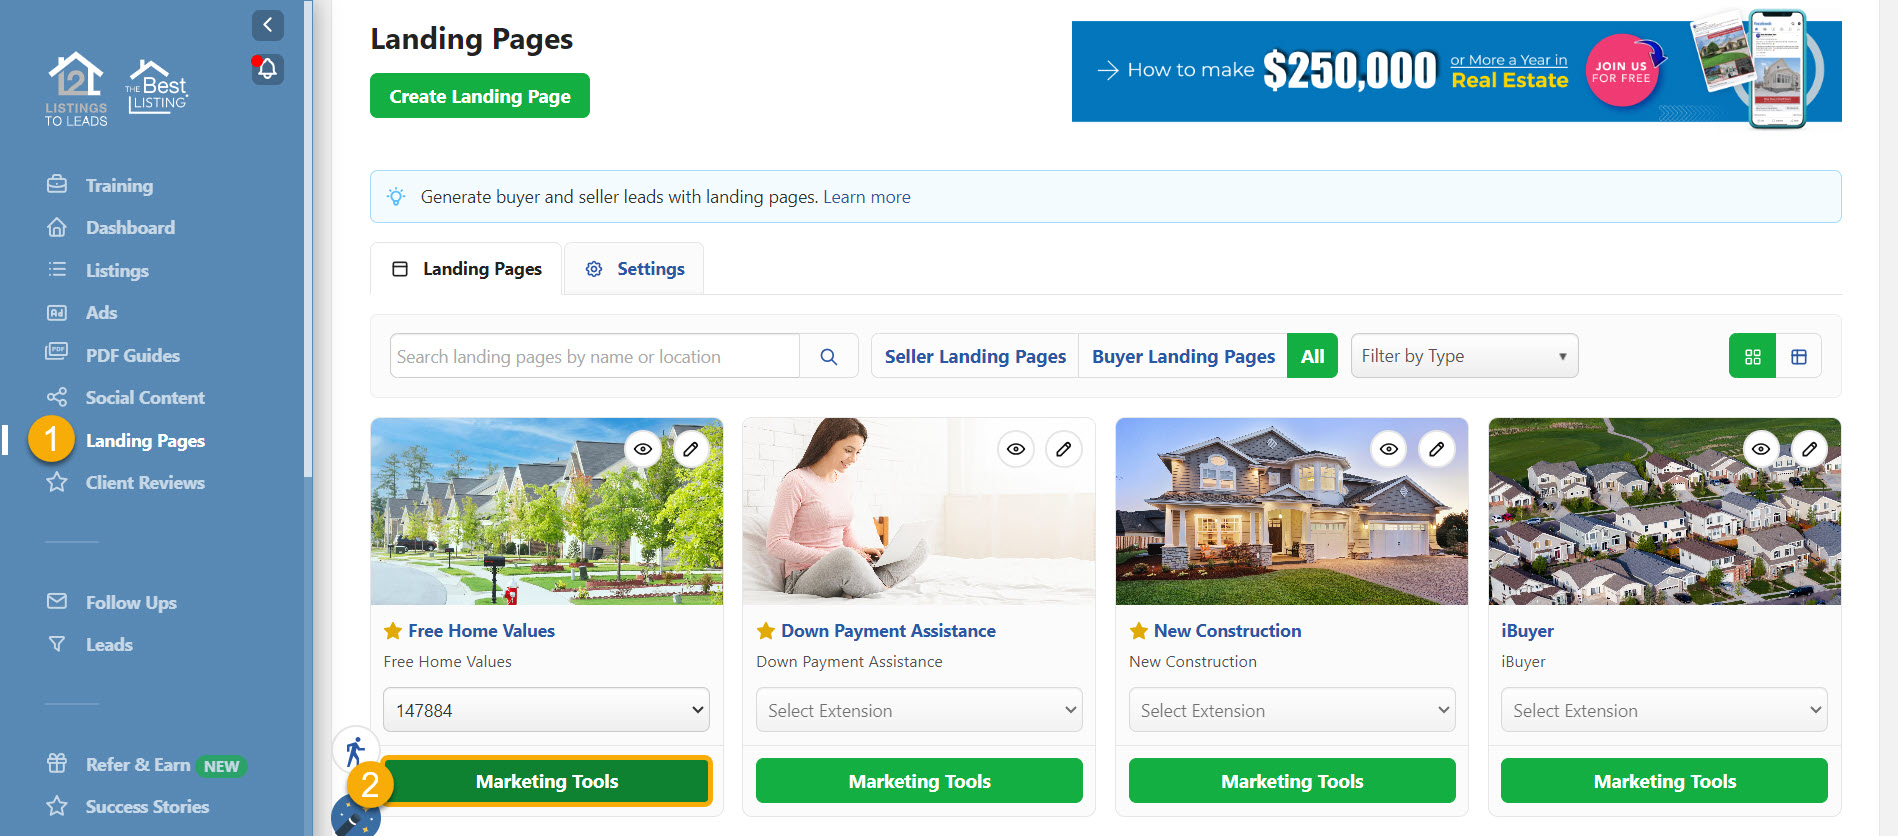Edit the Free Home Values page pencil icon

691,449
